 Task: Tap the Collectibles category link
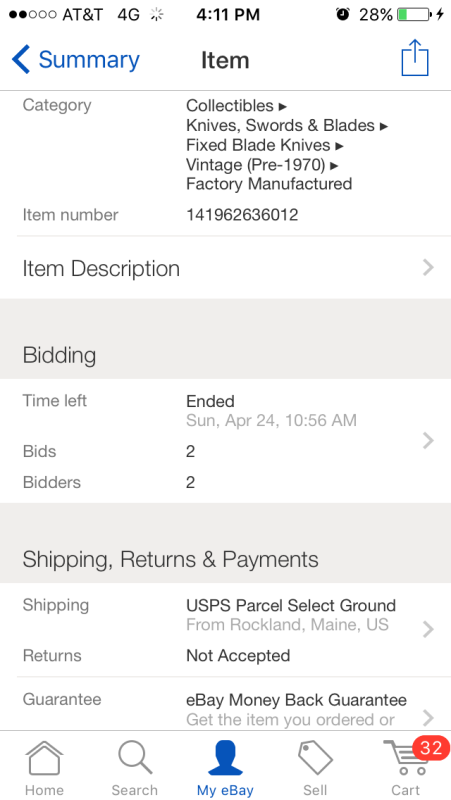230,106
